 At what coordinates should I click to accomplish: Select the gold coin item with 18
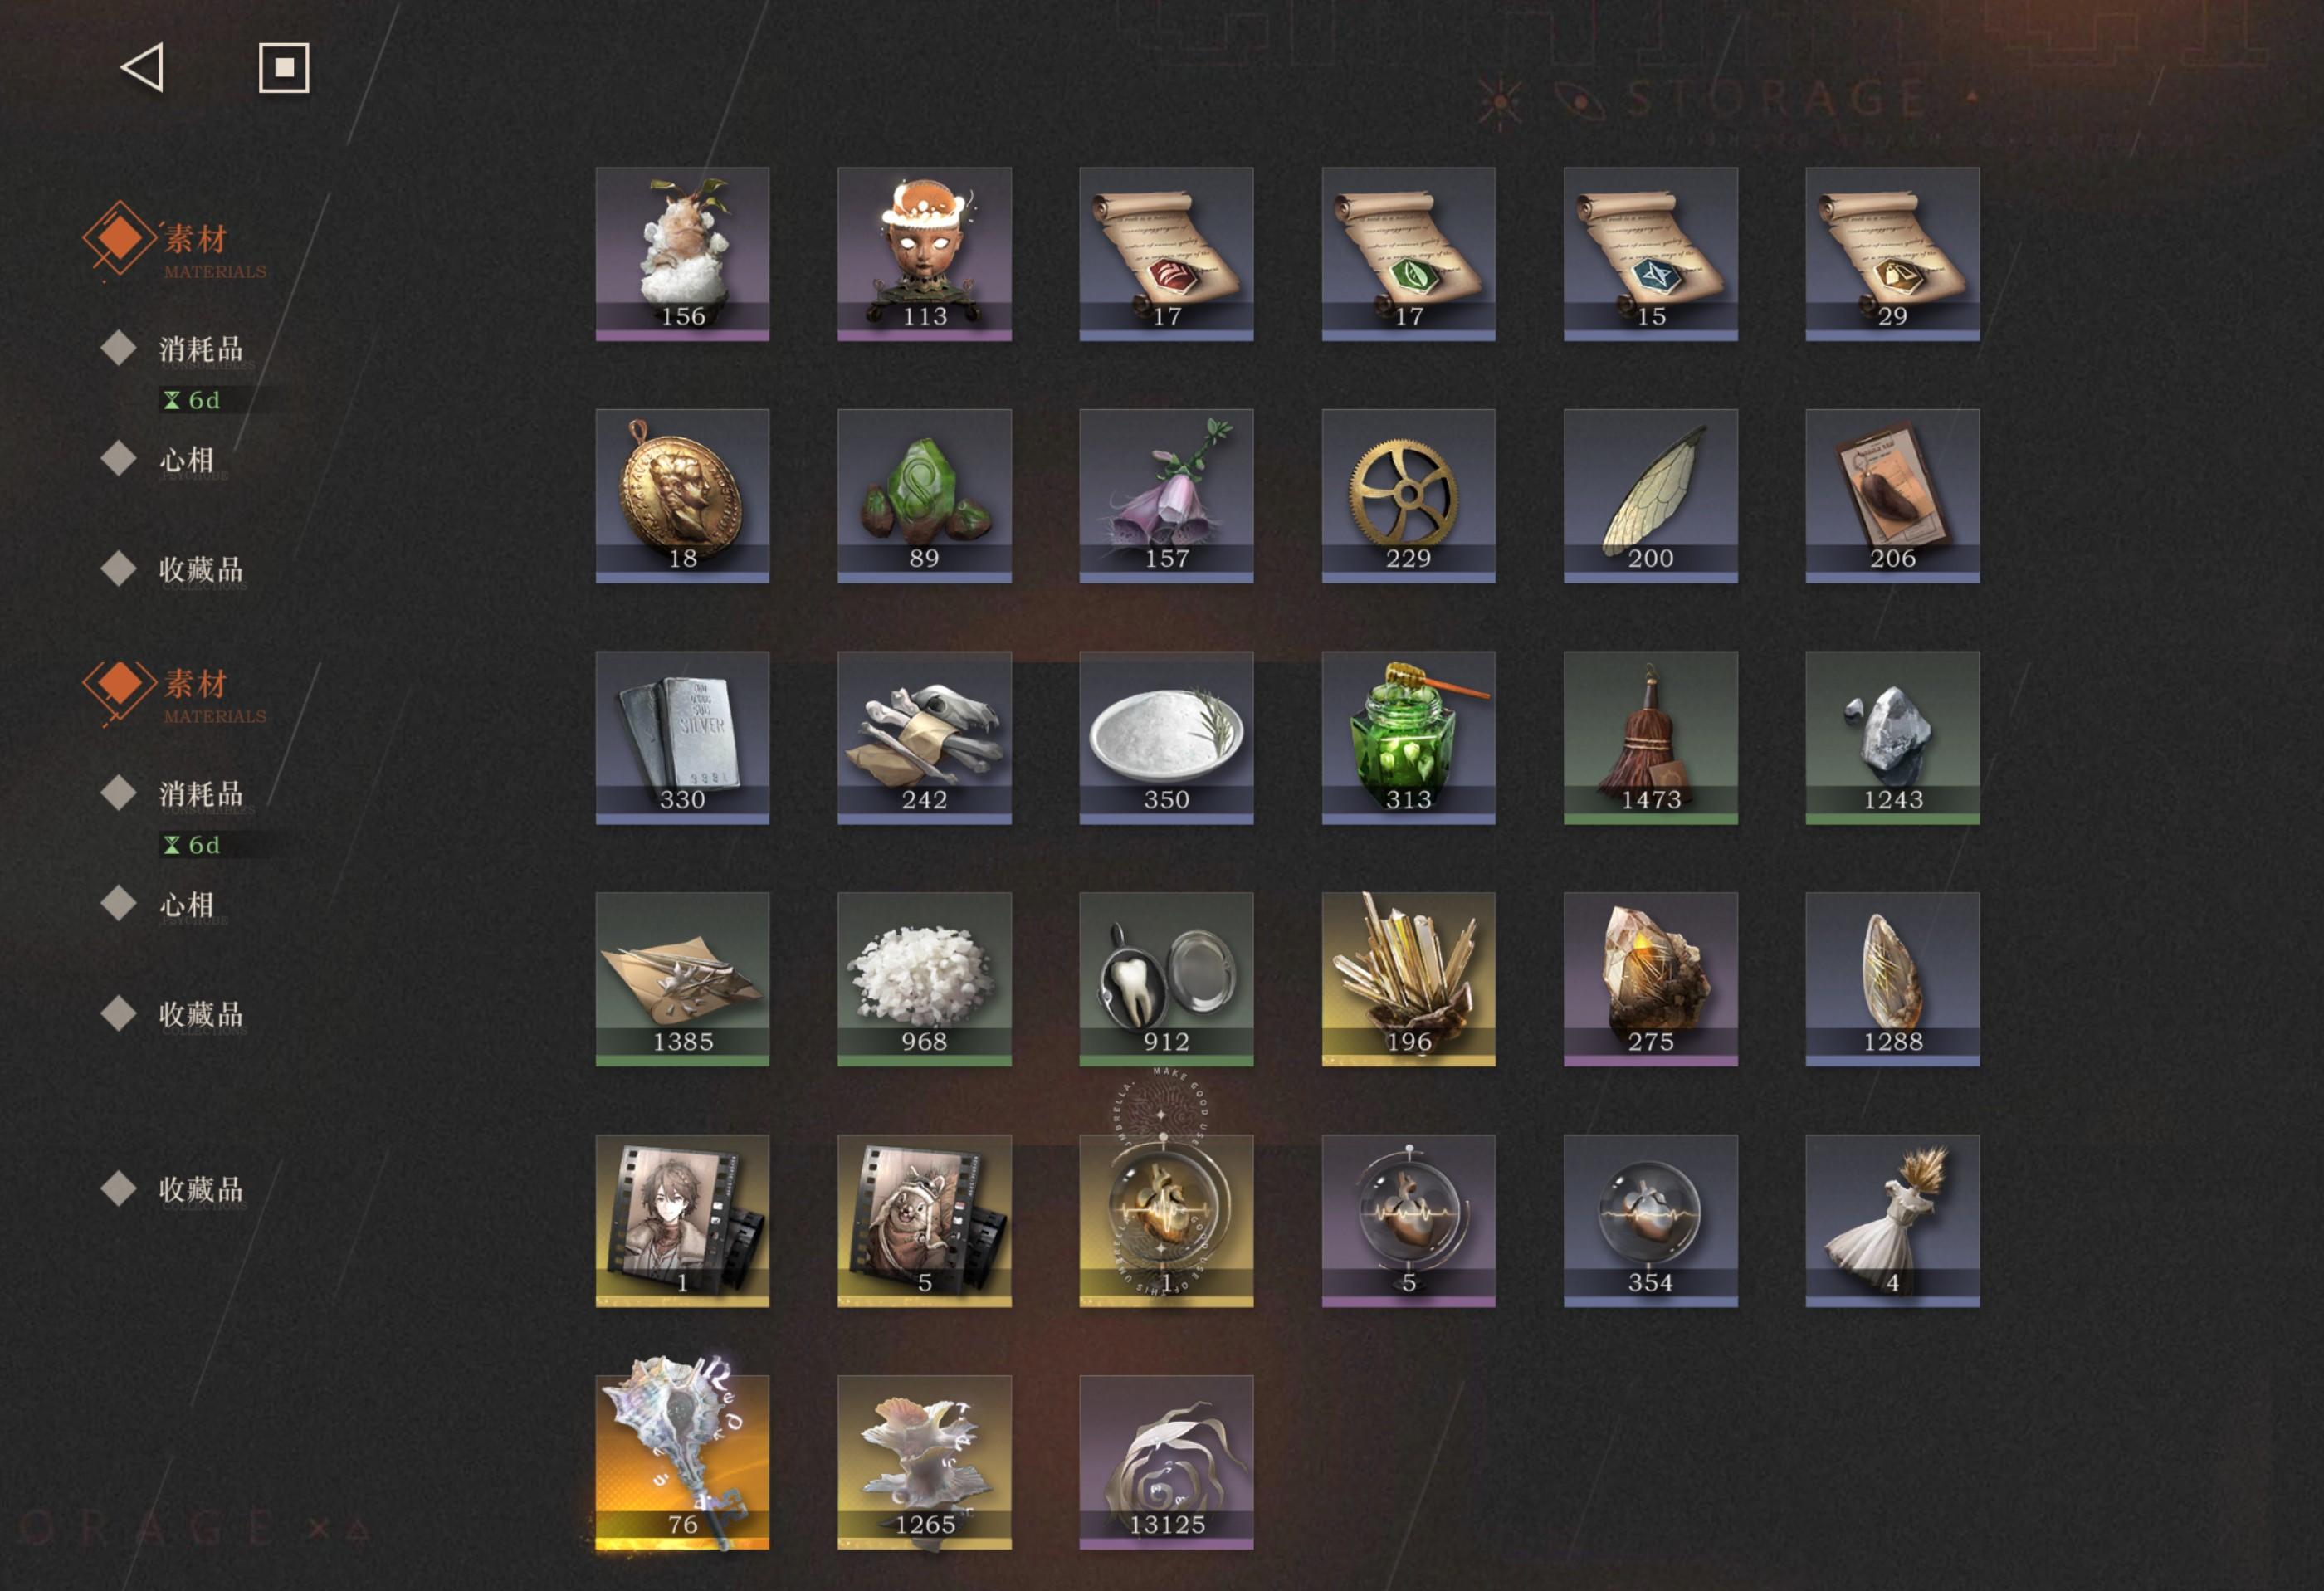682,495
